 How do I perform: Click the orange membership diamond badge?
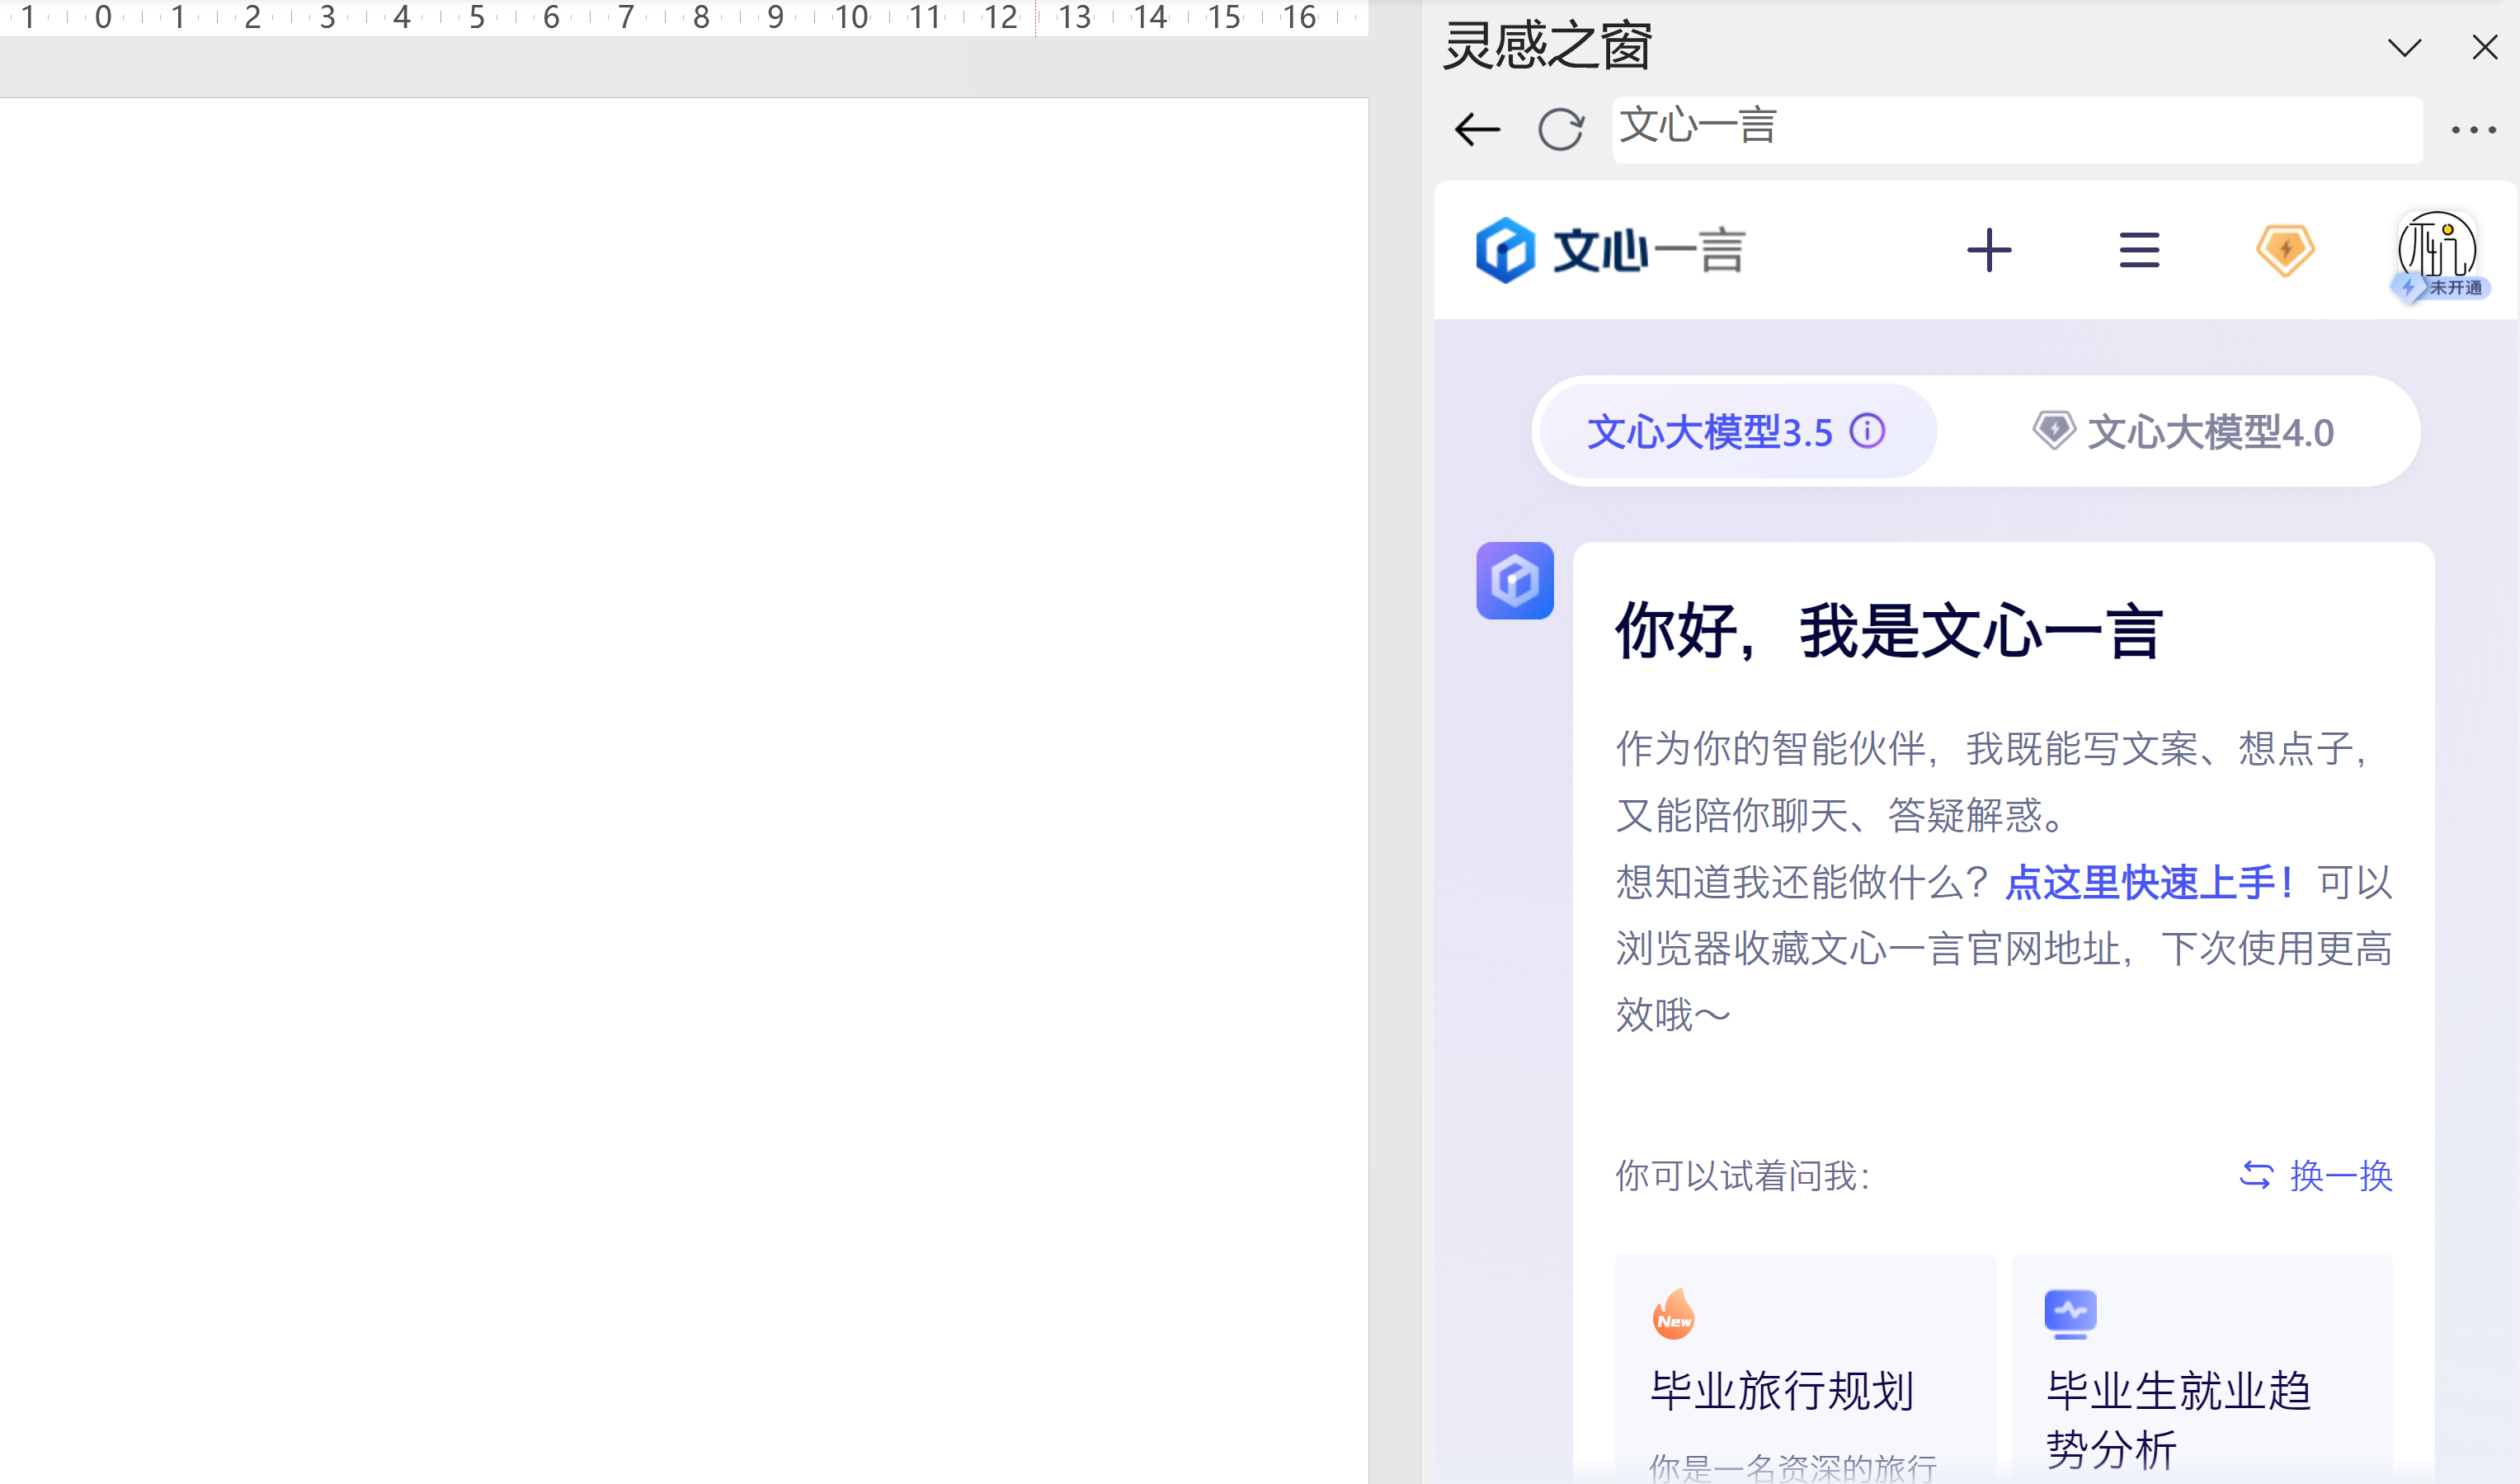(x=2285, y=250)
